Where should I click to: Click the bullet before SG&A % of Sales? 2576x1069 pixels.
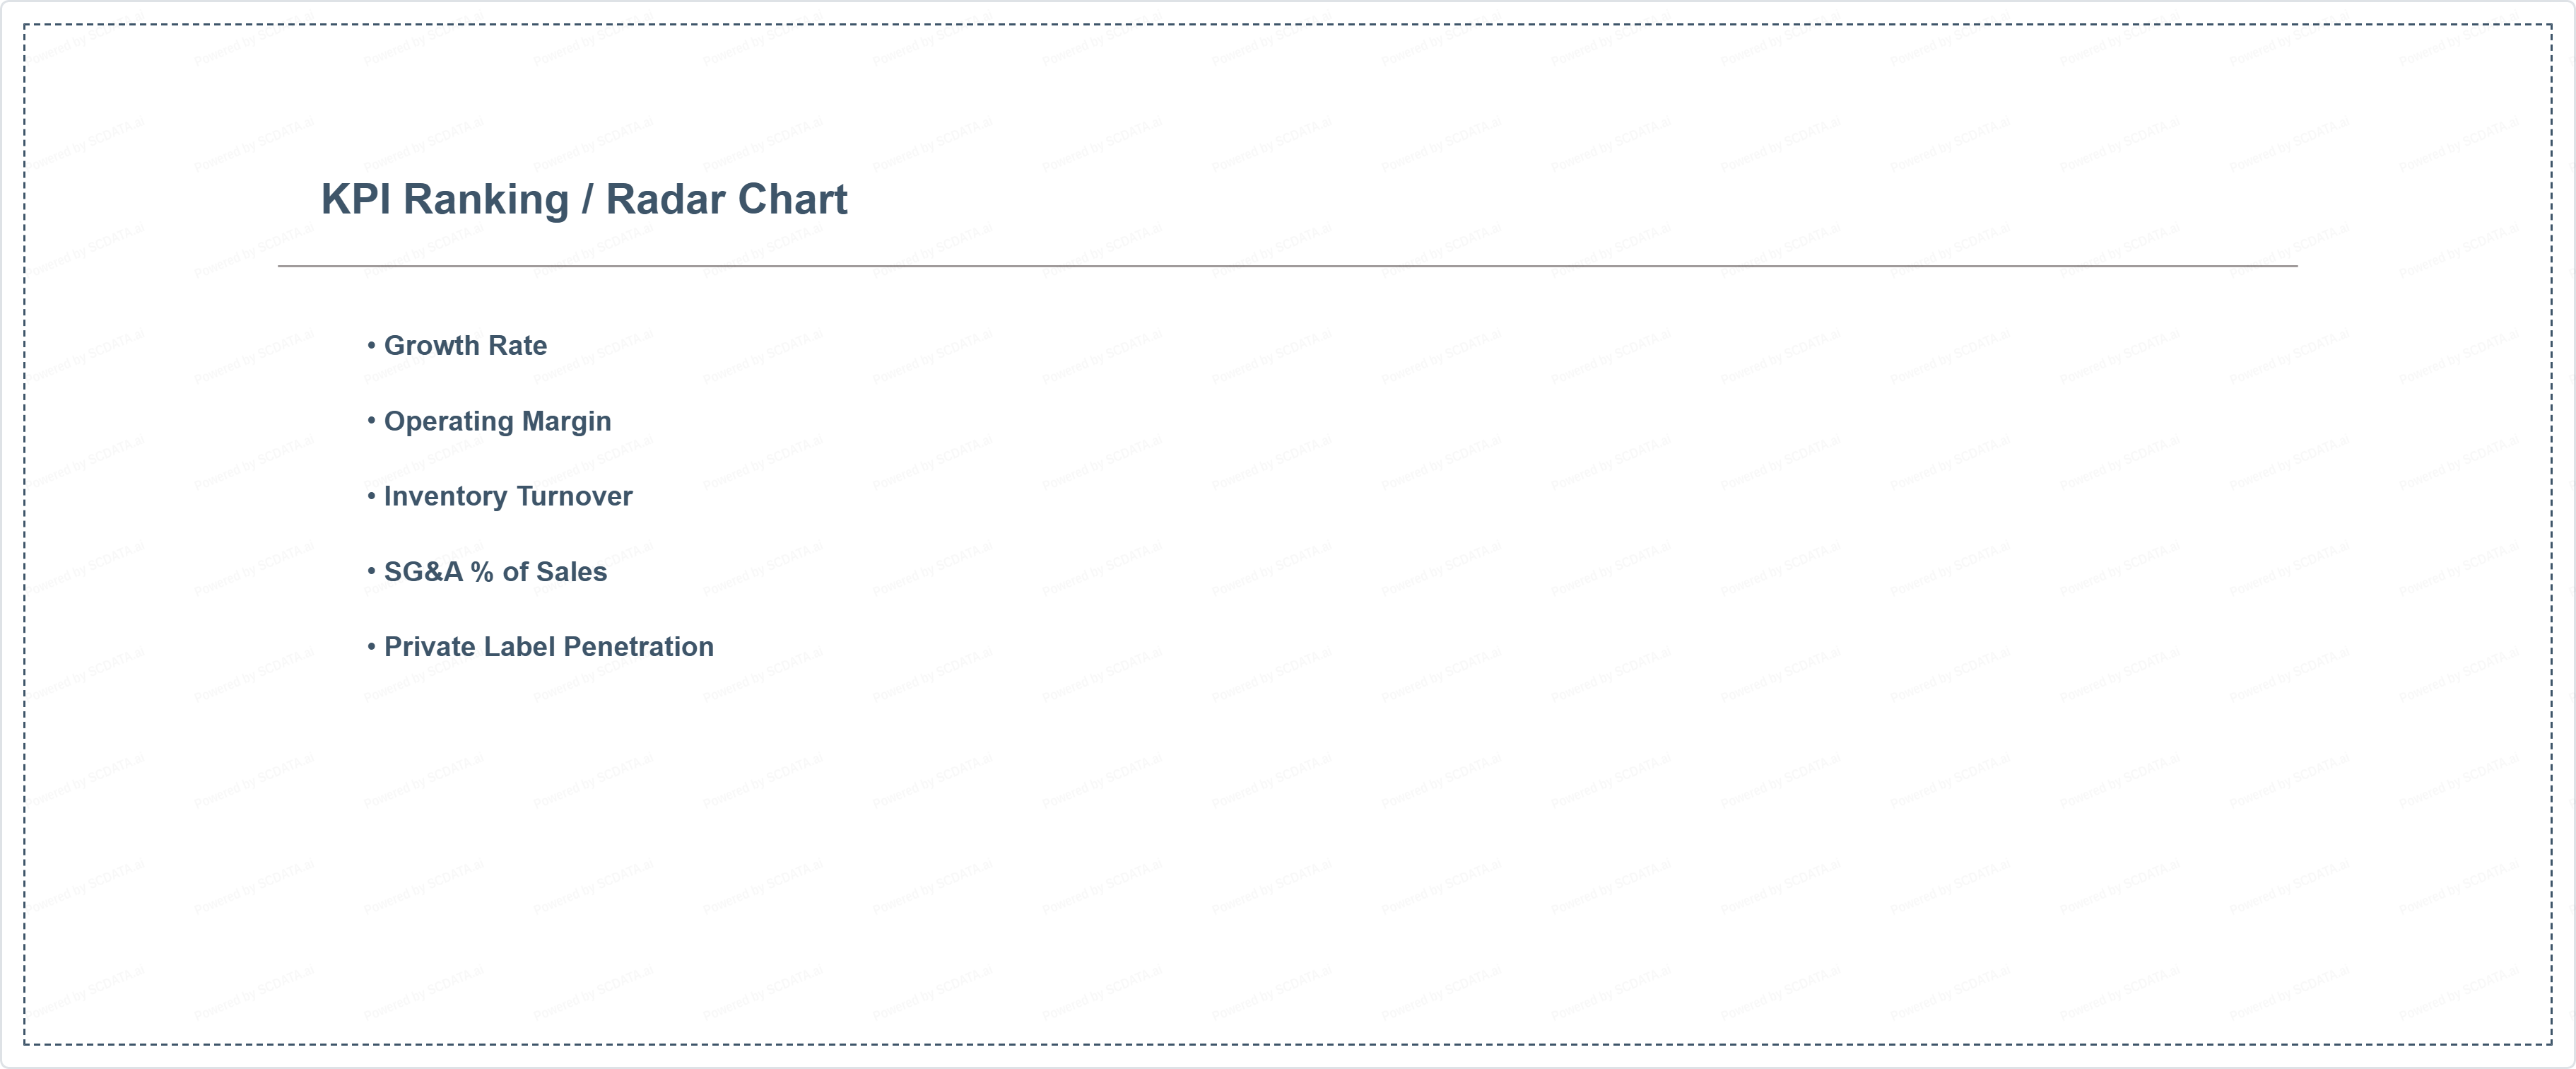click(372, 571)
